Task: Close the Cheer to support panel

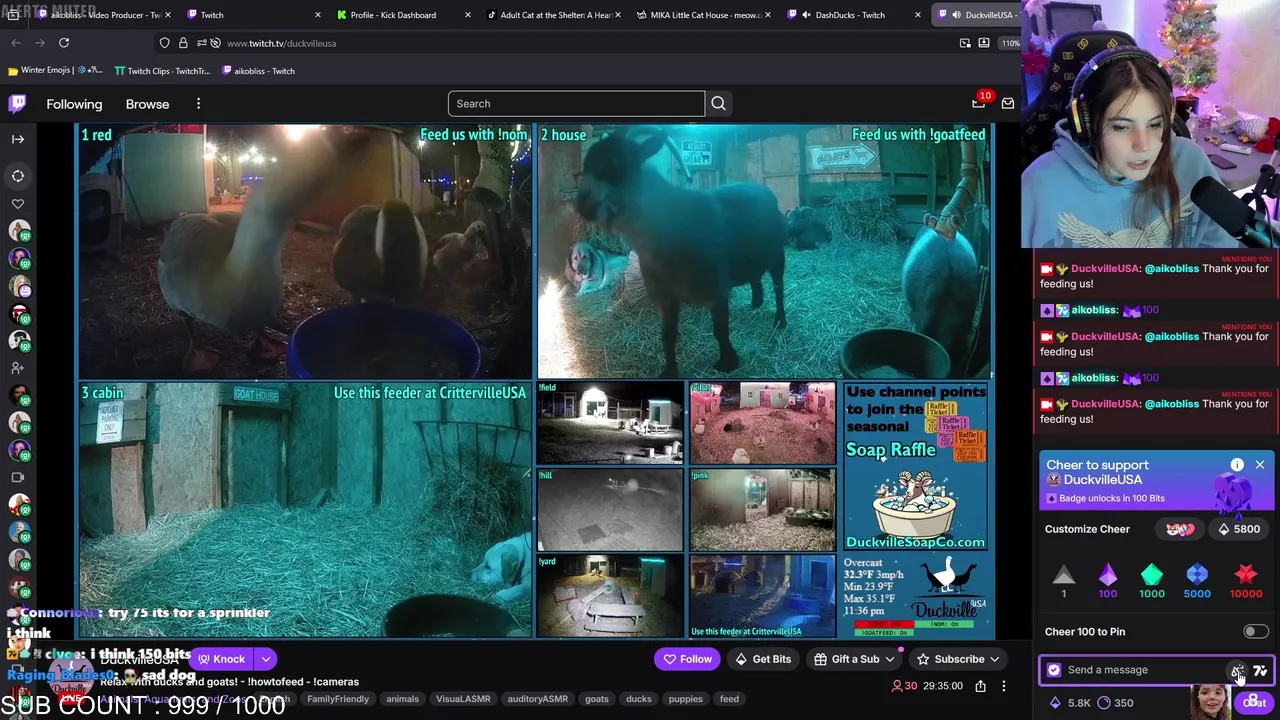Action: [1260, 465]
